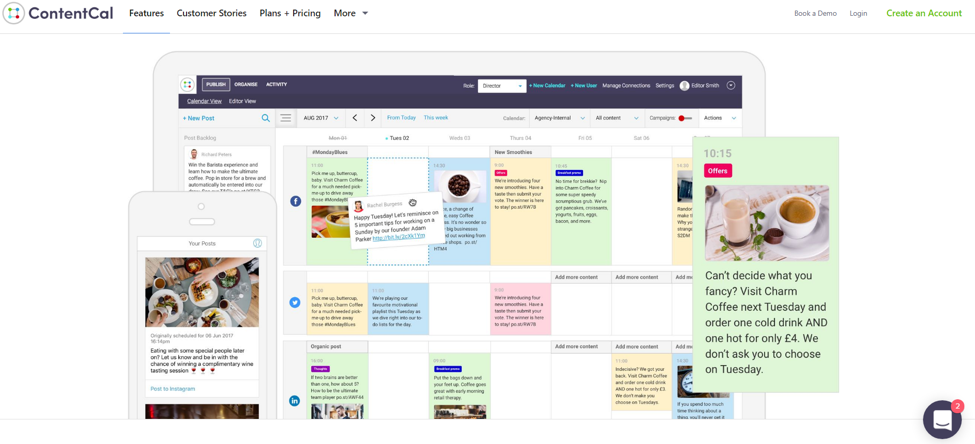The height and width of the screenshot is (444, 975).
Task: Click the Editor Smith avatar
Action: click(x=684, y=86)
